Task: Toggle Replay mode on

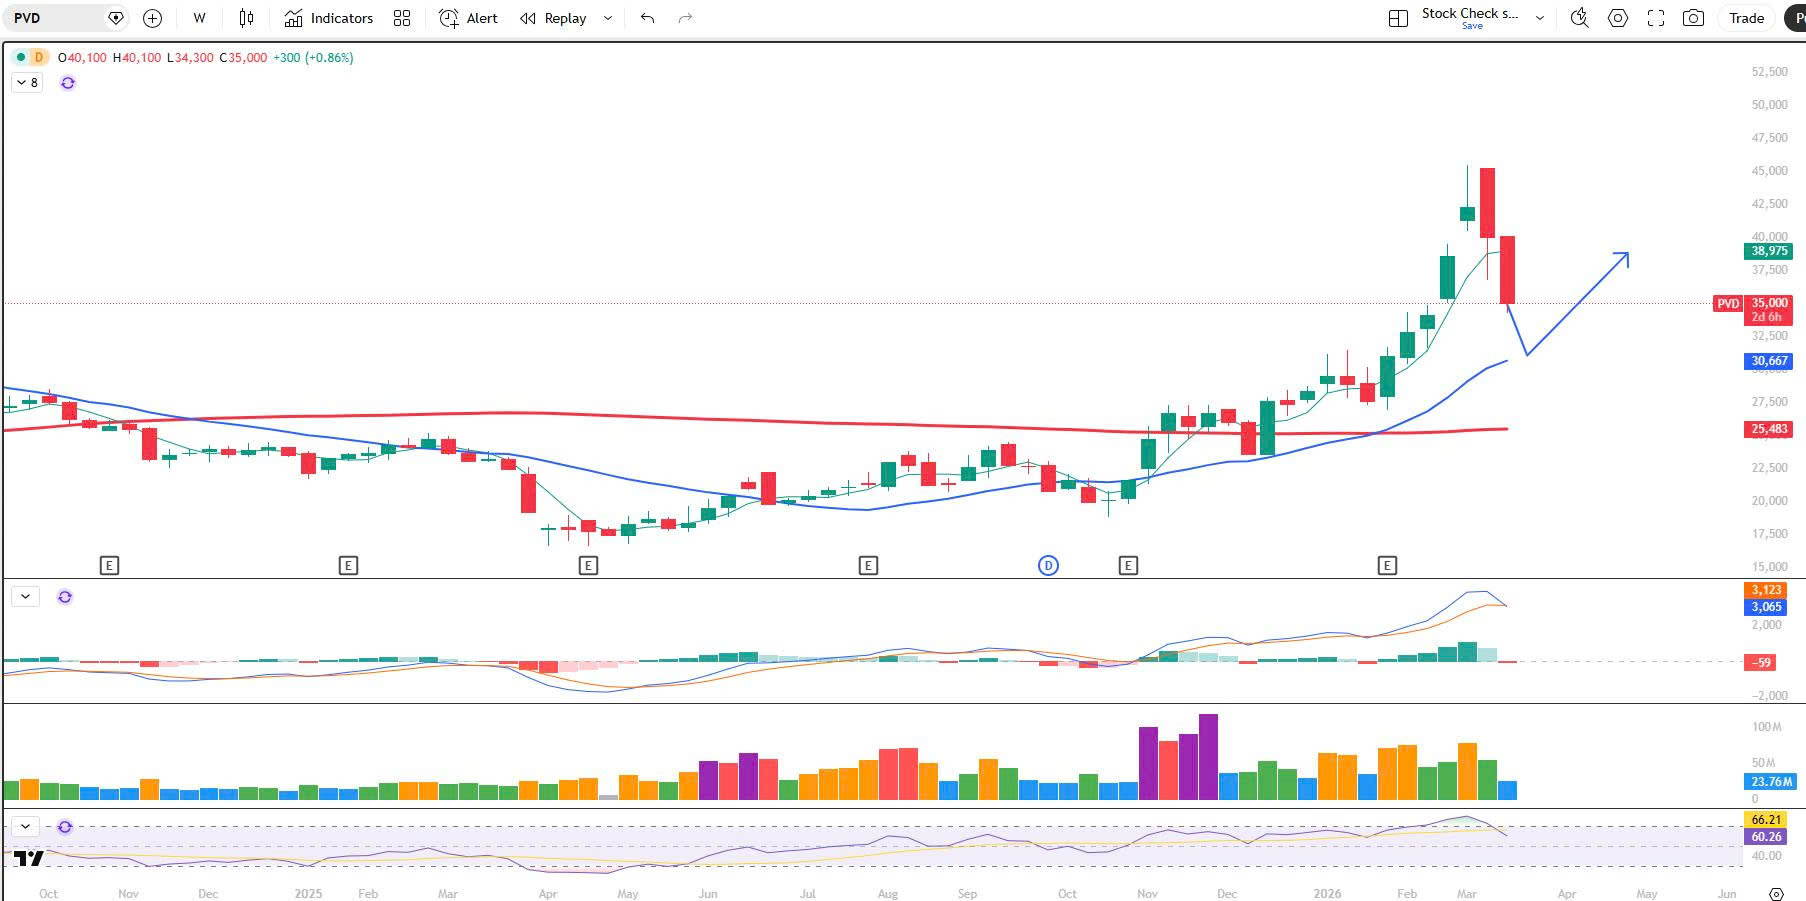Action: pos(553,18)
